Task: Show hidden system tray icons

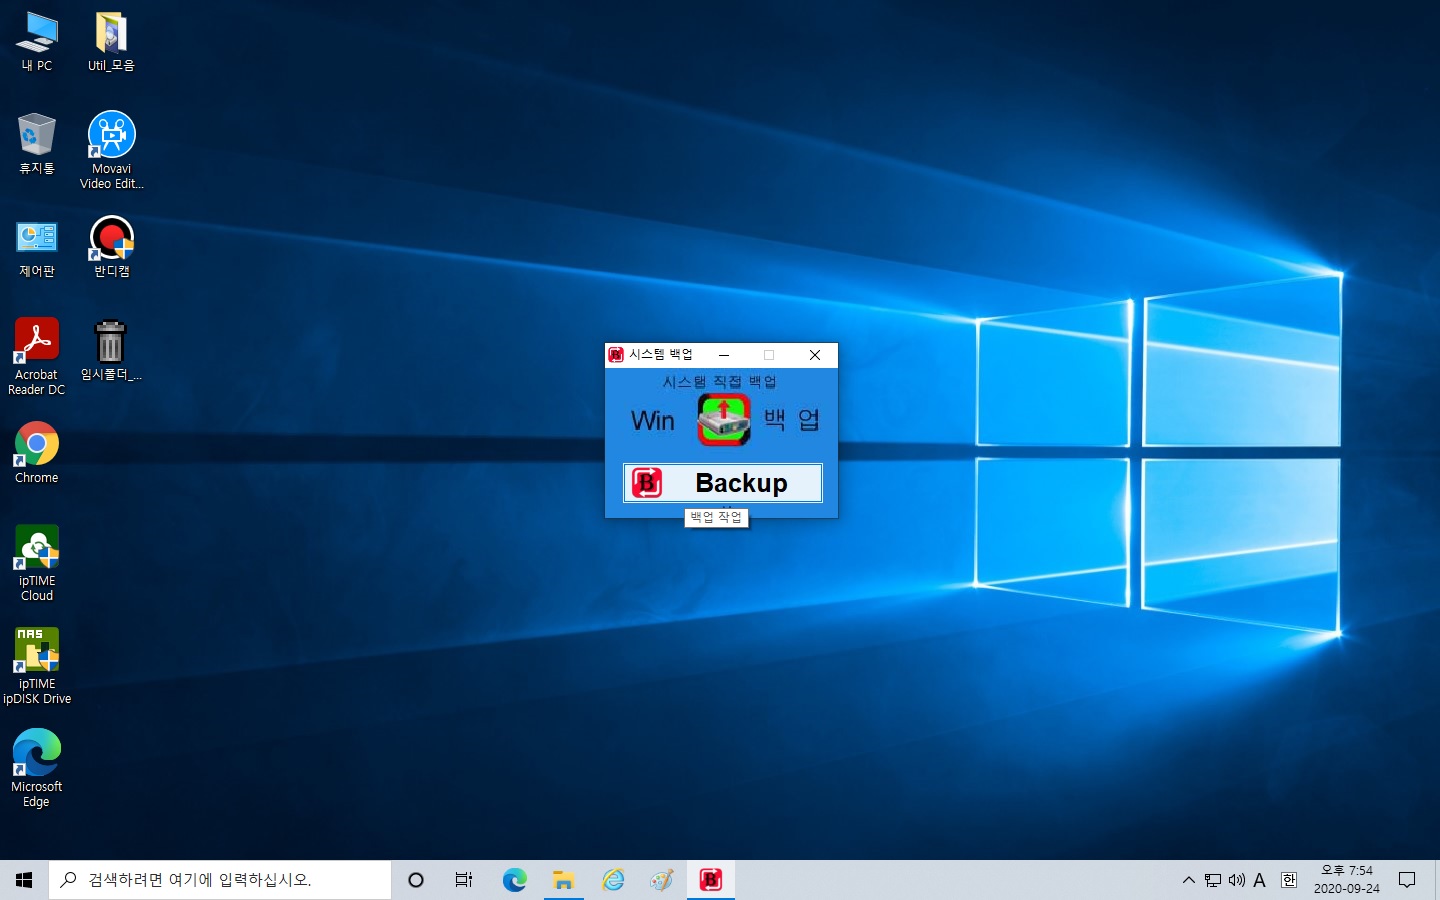Action: point(1188,880)
